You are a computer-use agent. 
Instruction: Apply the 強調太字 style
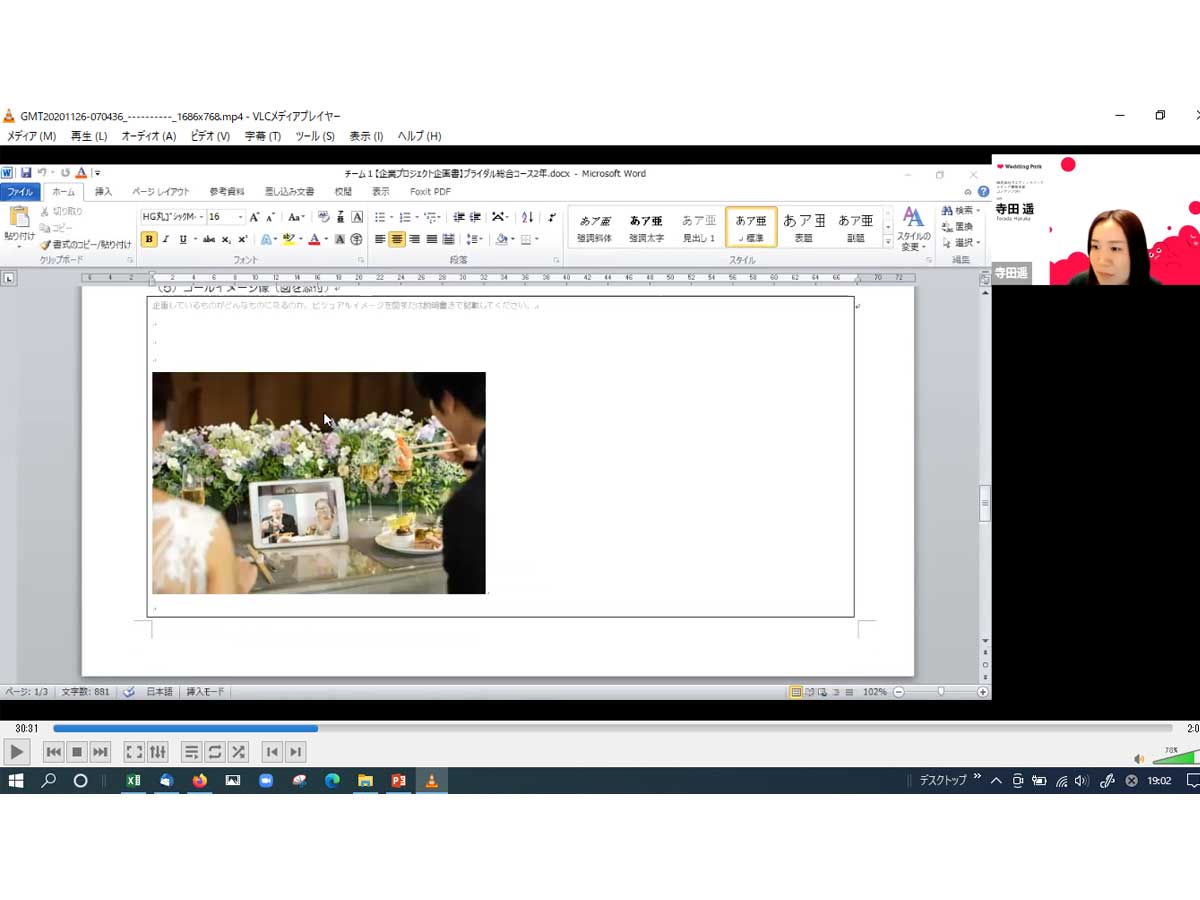click(x=646, y=227)
